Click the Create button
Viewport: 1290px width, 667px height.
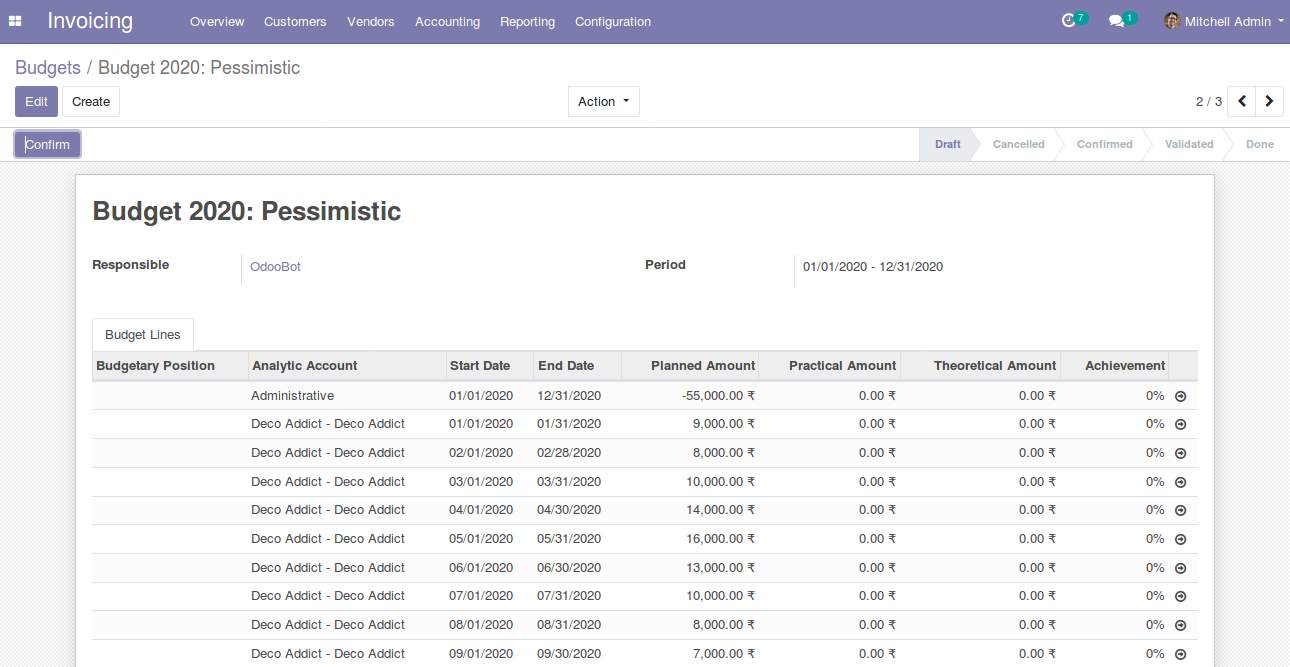[91, 101]
